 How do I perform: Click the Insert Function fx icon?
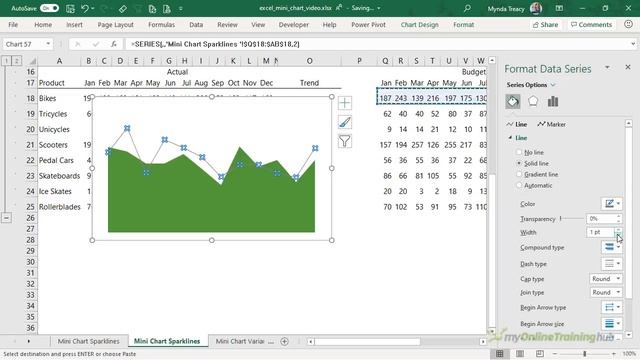(114, 44)
